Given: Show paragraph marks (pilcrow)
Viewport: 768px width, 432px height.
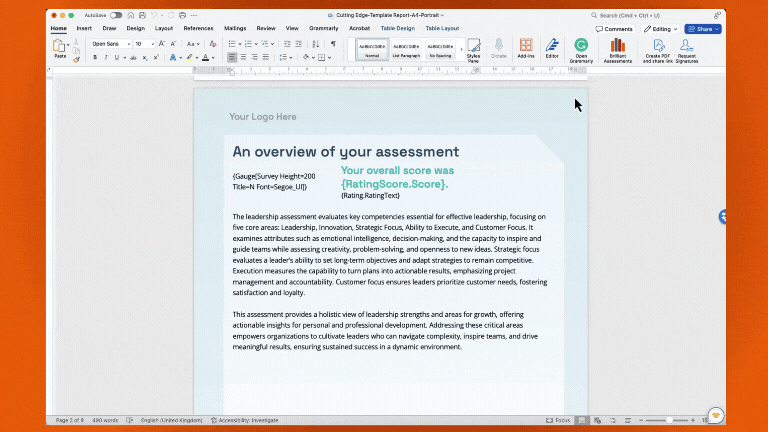Looking at the screenshot, I should [x=333, y=44].
